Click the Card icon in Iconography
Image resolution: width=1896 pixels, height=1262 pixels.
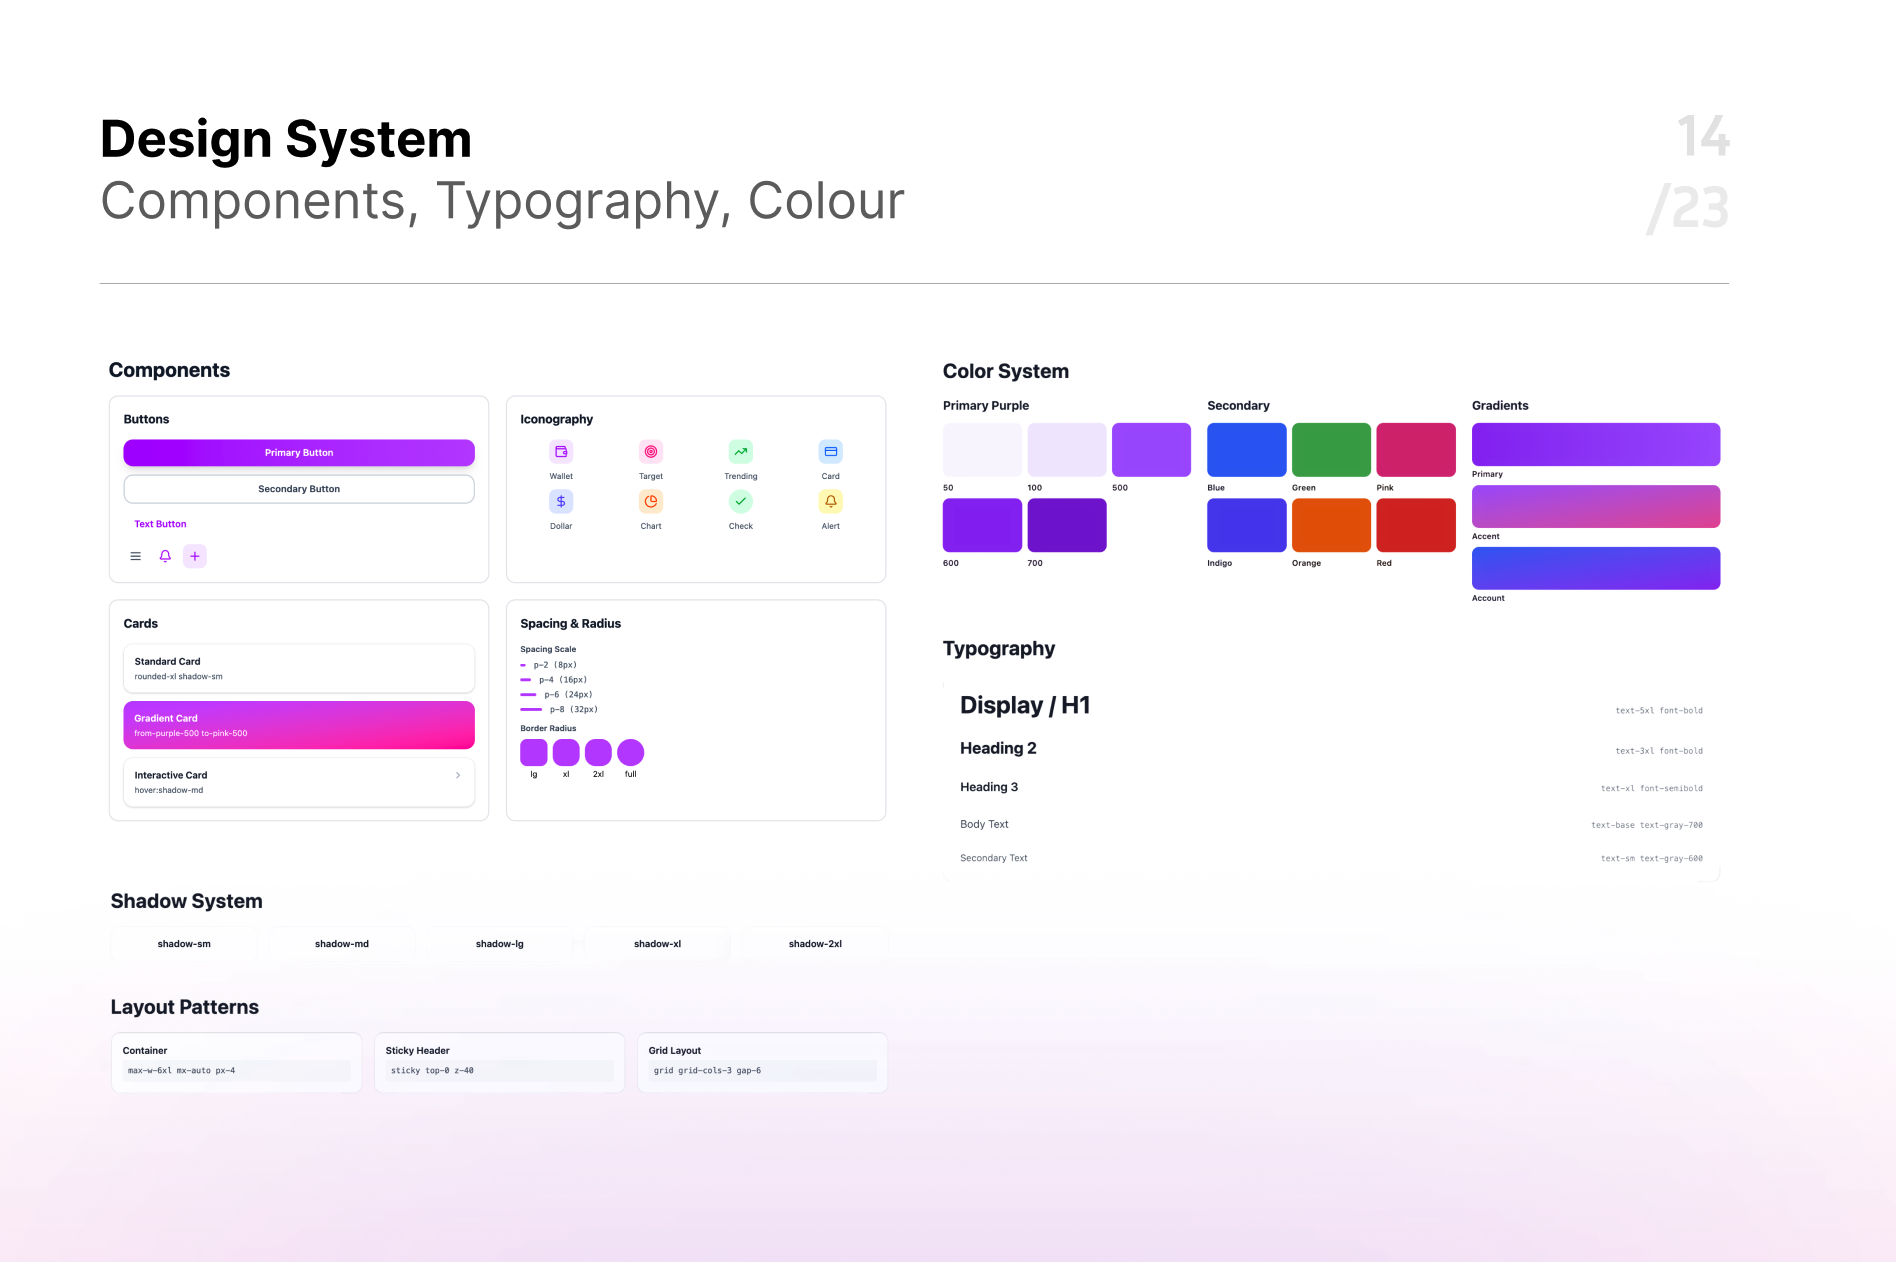pos(831,452)
